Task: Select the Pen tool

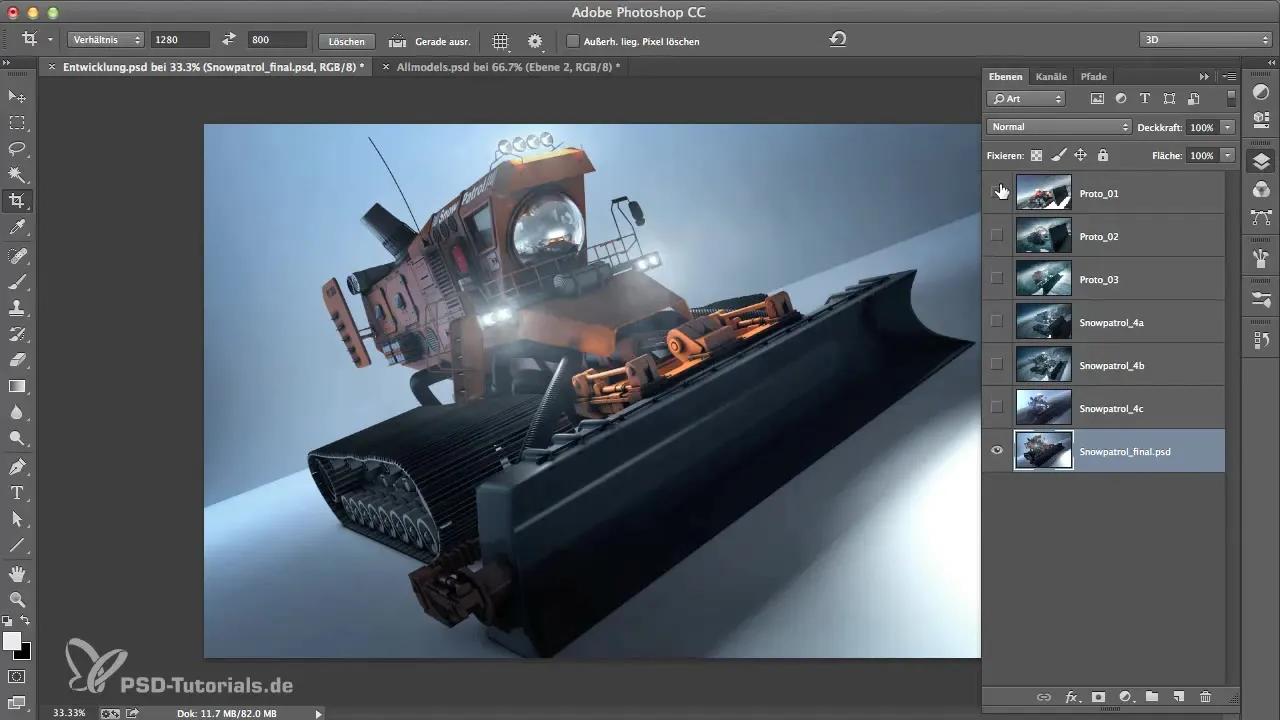Action: (x=17, y=467)
